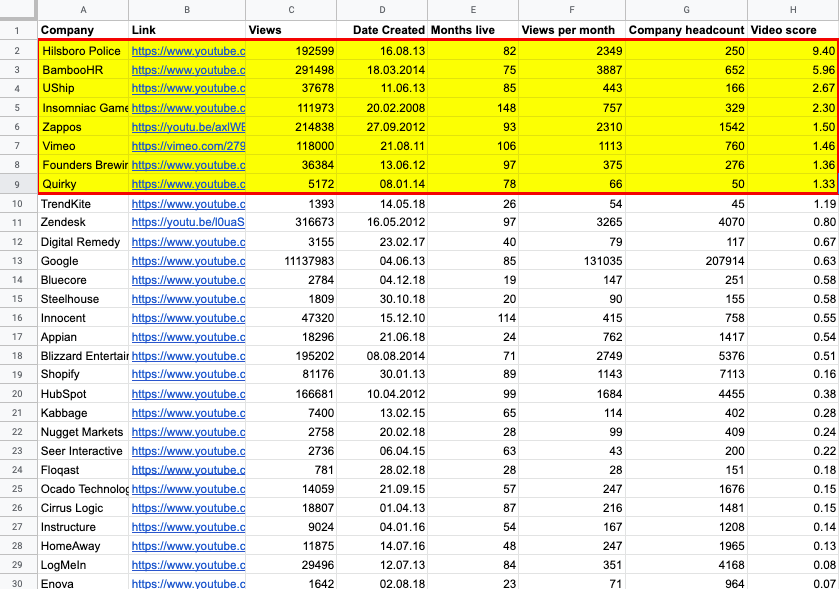The height and width of the screenshot is (589, 839).
Task: Select column H header
Action: pyautogui.click(x=793, y=10)
